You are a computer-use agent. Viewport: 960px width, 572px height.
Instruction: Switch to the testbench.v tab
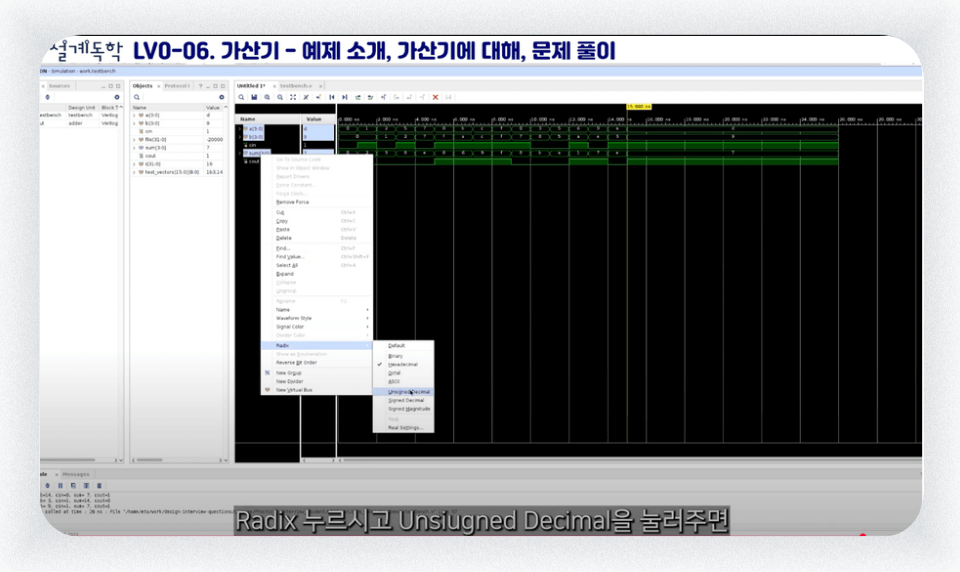point(296,86)
